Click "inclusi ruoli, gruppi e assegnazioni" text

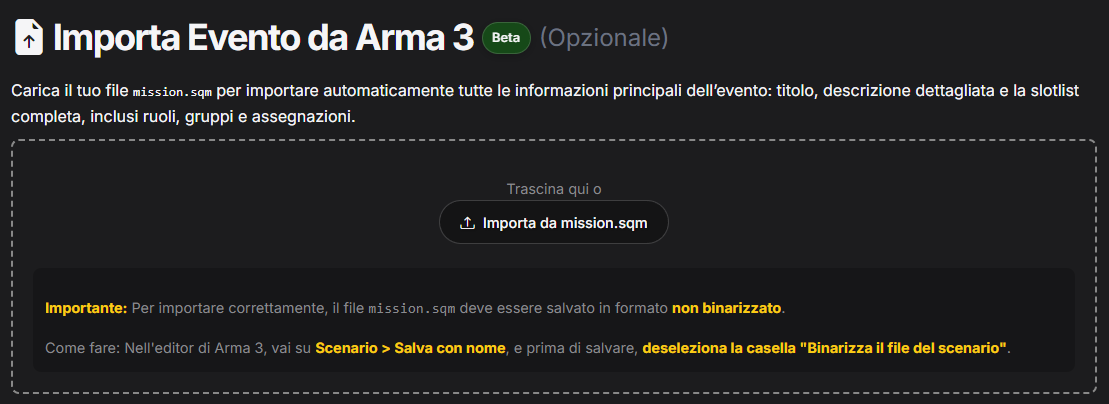tap(222, 117)
